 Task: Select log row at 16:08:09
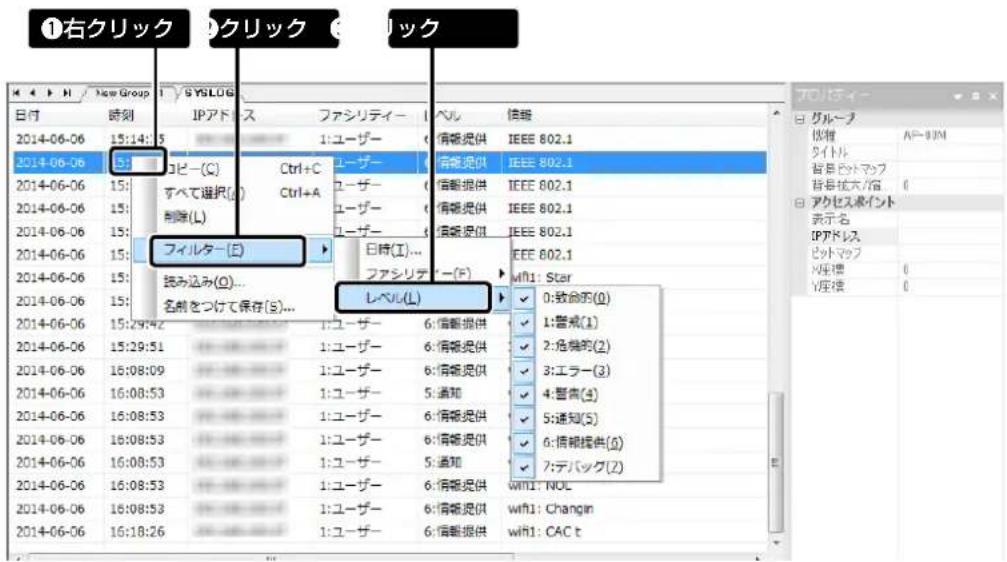389,371
